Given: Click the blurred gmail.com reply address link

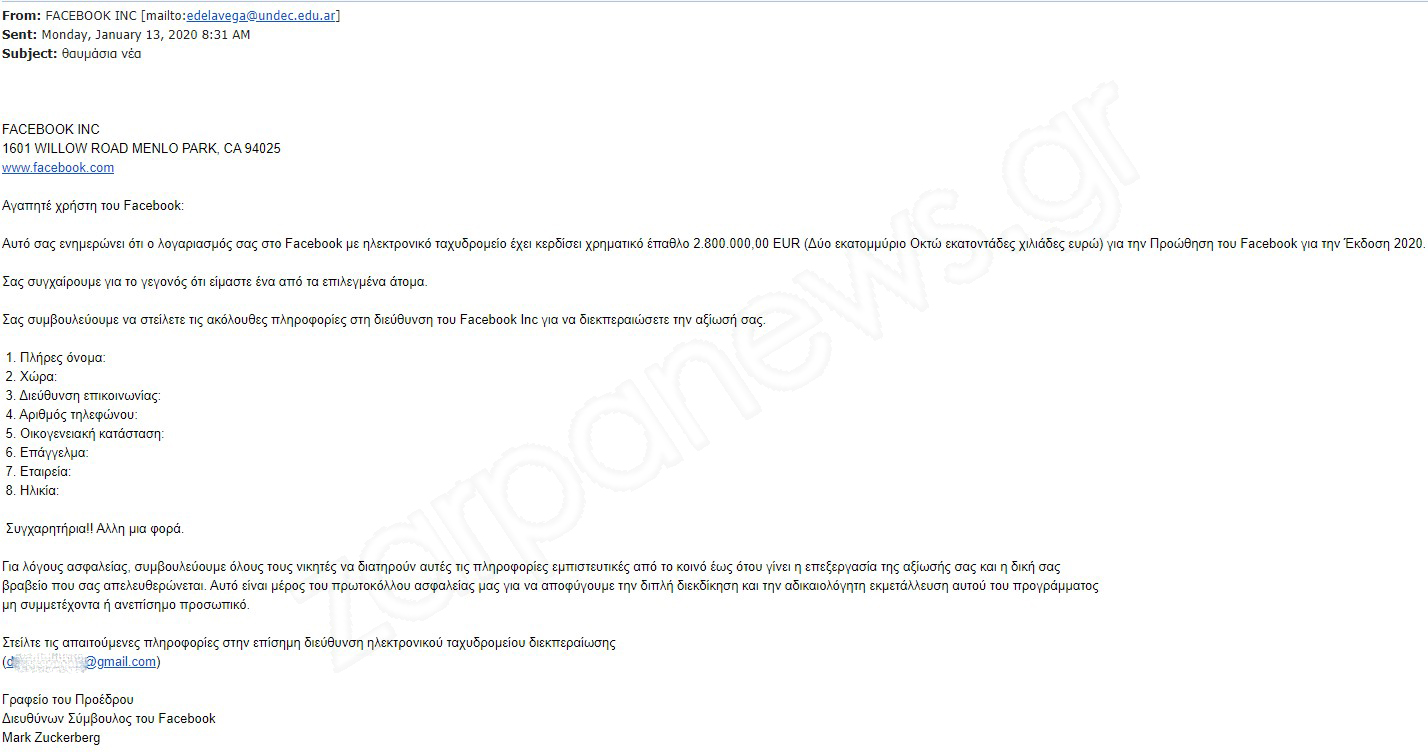Looking at the screenshot, I should tap(81, 662).
